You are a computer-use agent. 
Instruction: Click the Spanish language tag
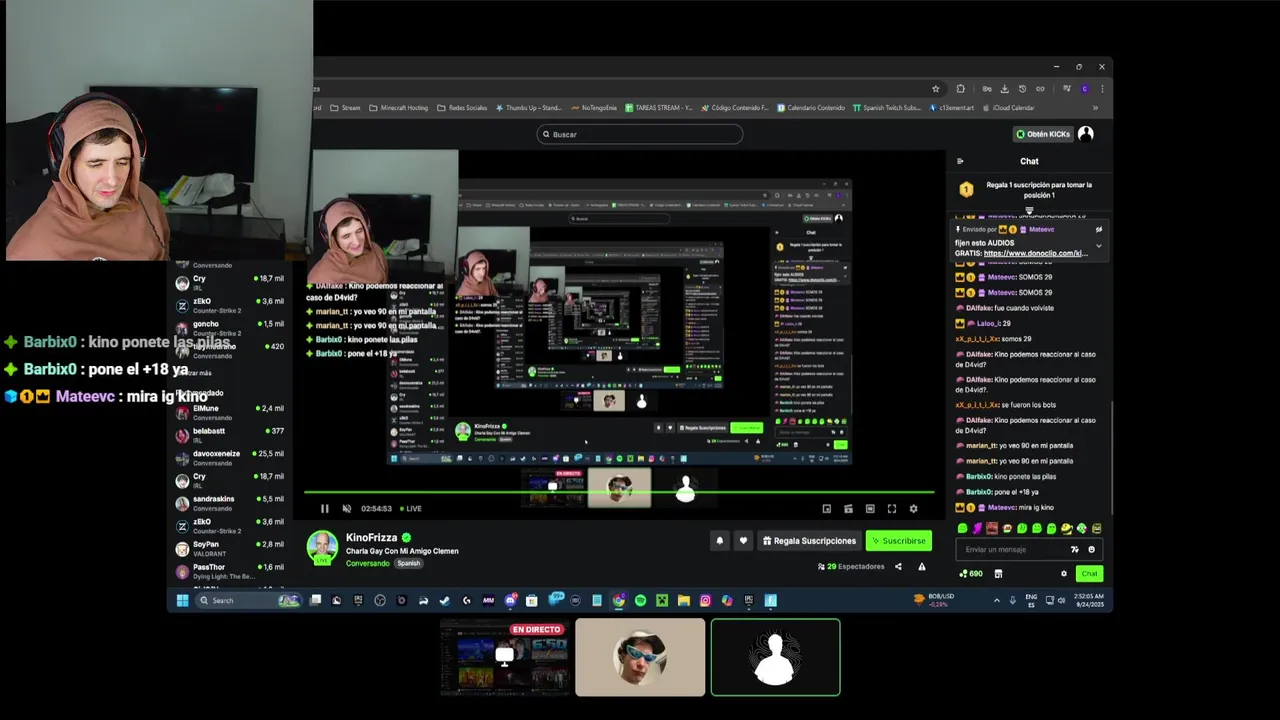coord(408,563)
